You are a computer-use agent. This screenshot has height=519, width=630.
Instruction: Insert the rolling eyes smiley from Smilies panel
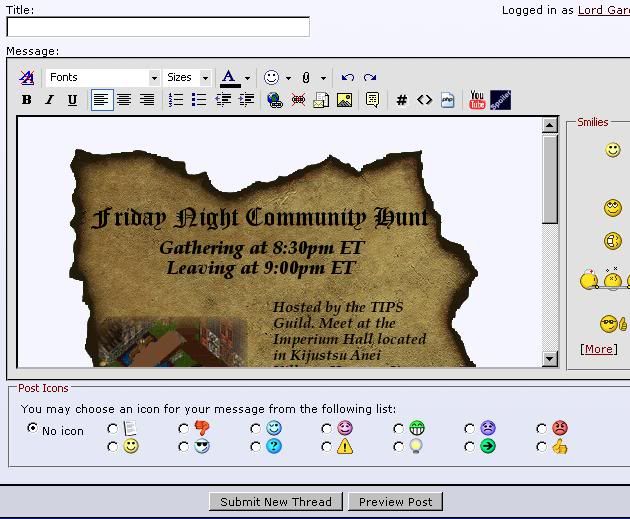tap(613, 208)
